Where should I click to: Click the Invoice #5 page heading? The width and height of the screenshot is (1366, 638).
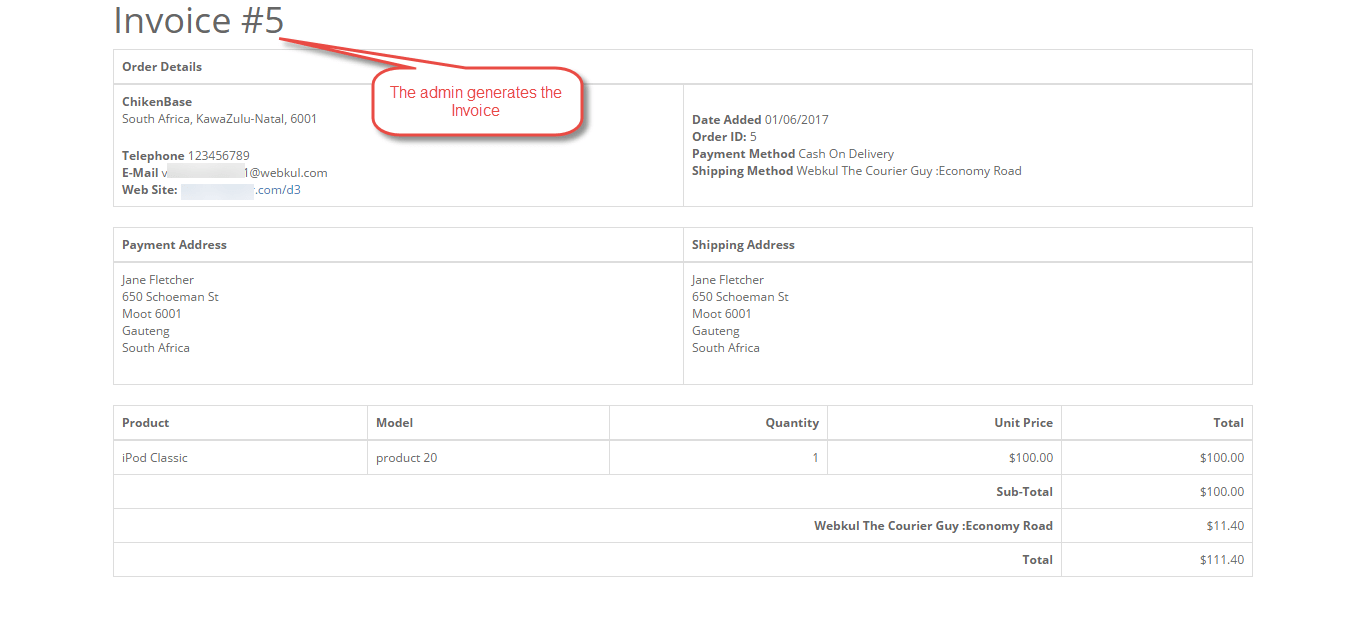click(199, 20)
